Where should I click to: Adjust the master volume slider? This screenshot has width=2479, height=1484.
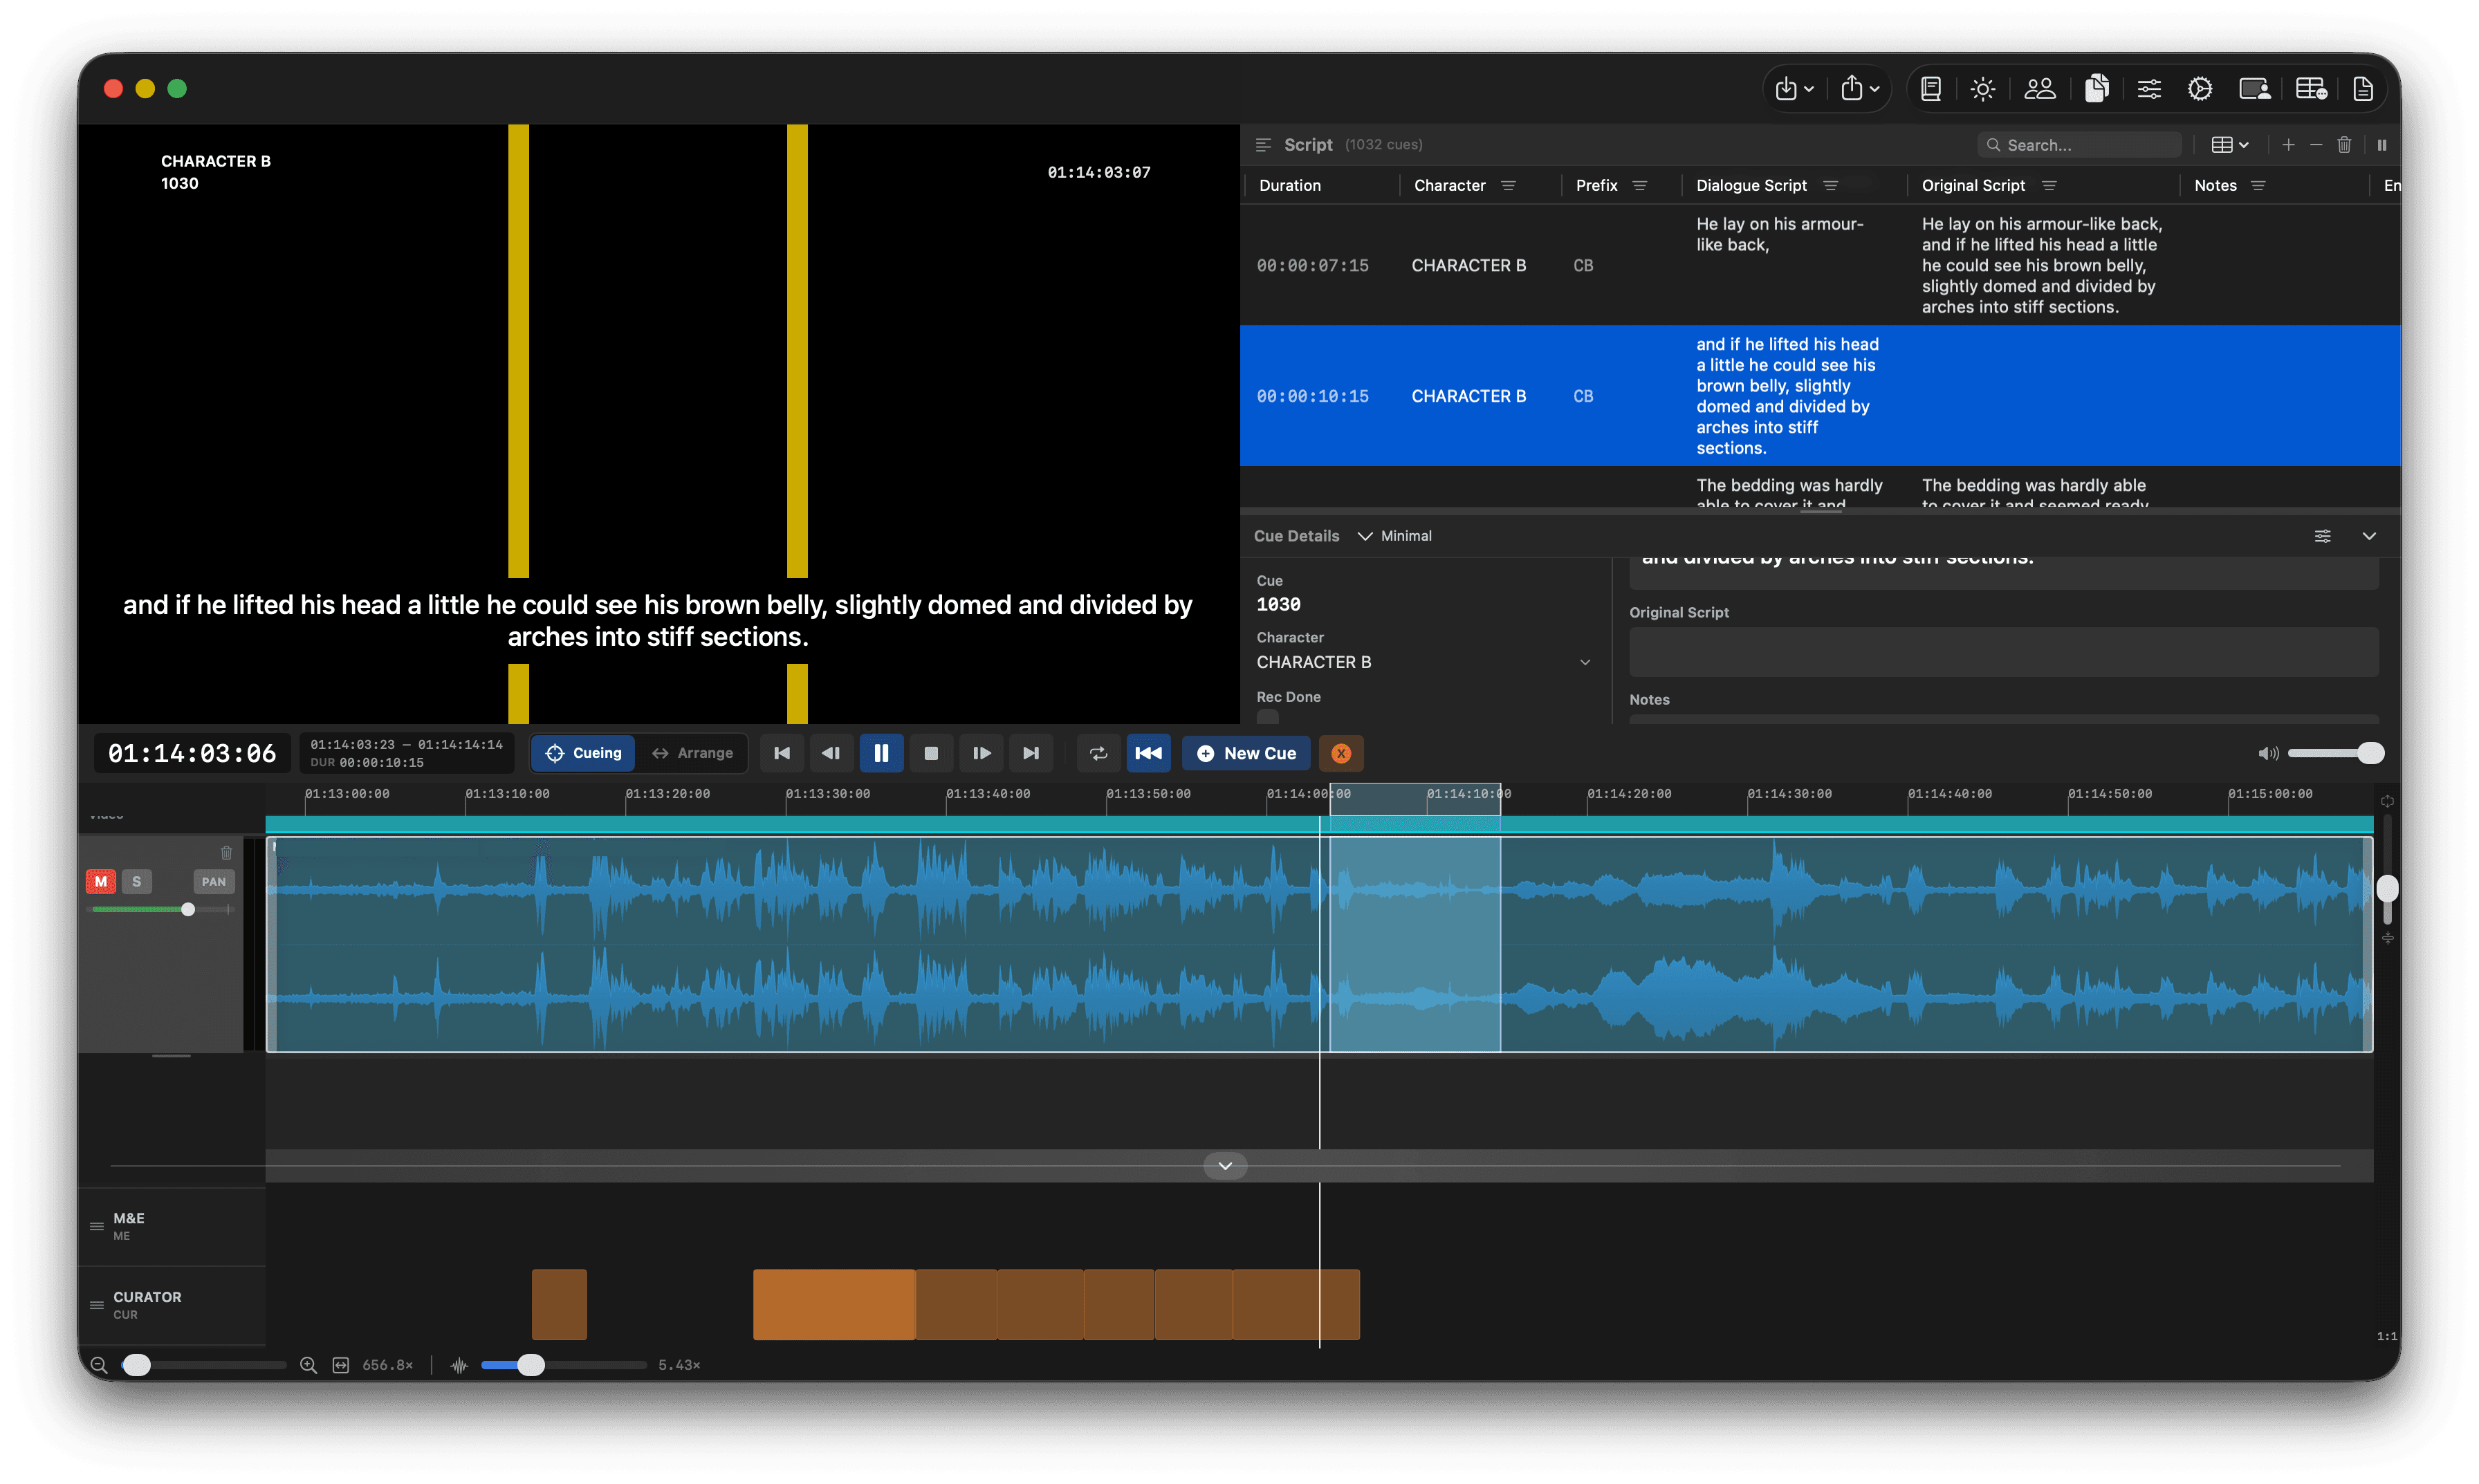click(x=2336, y=753)
